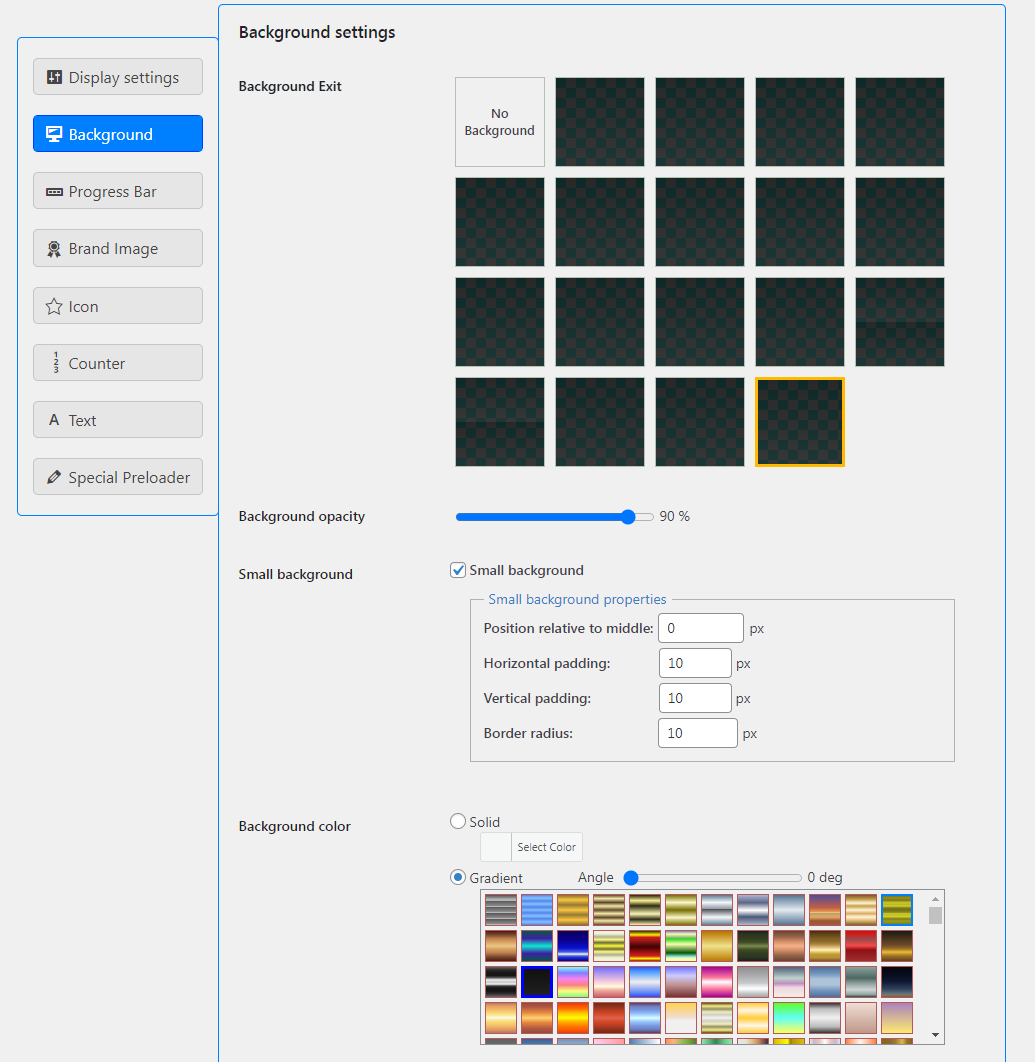
Task: Switch to the Background settings tab
Action: (117, 133)
